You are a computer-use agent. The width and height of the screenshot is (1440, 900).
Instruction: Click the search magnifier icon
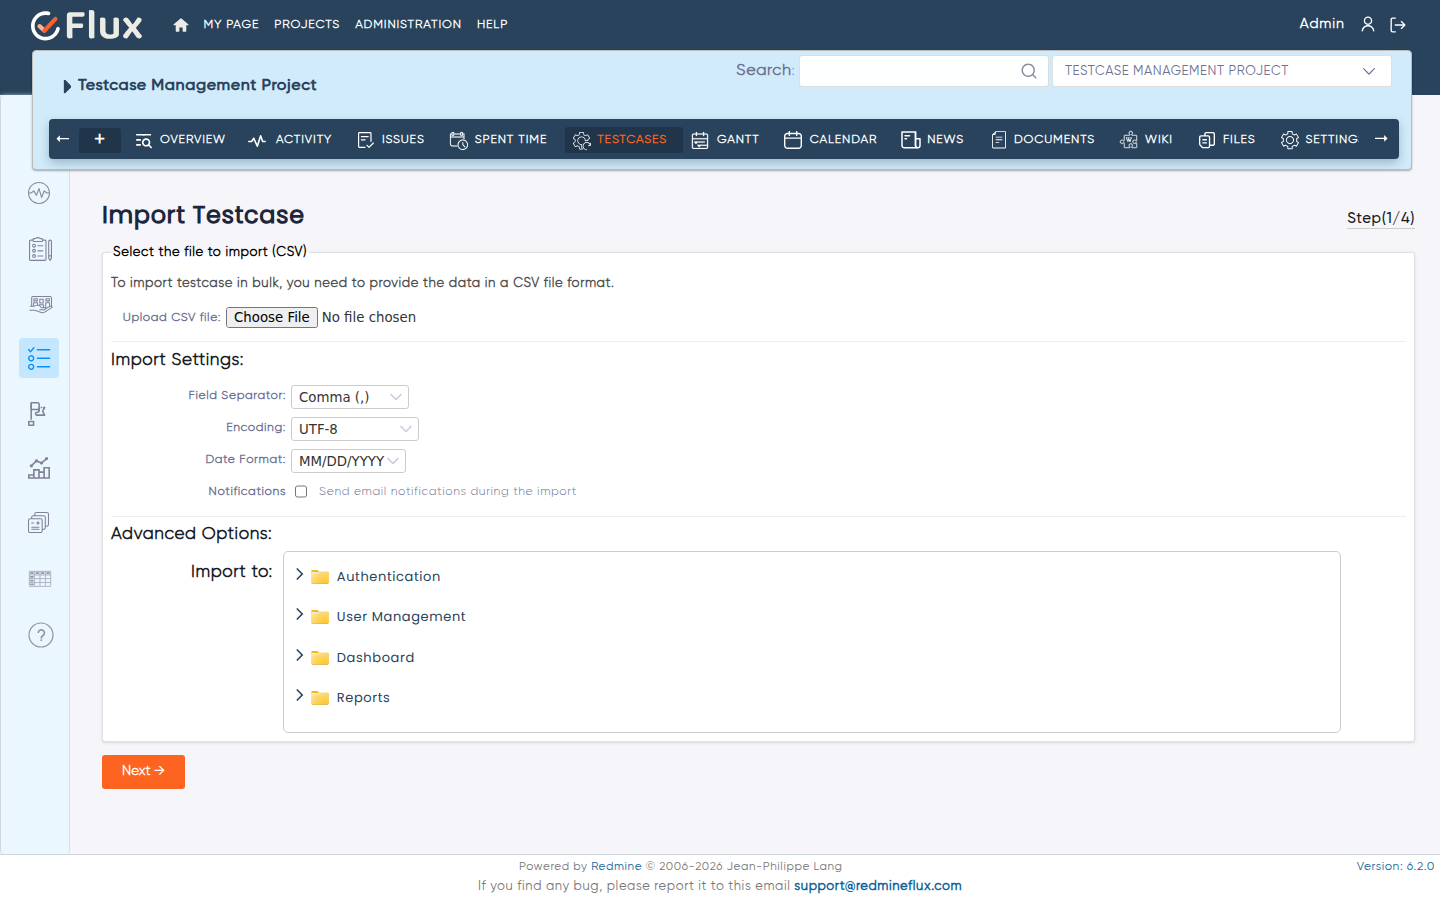1028,71
